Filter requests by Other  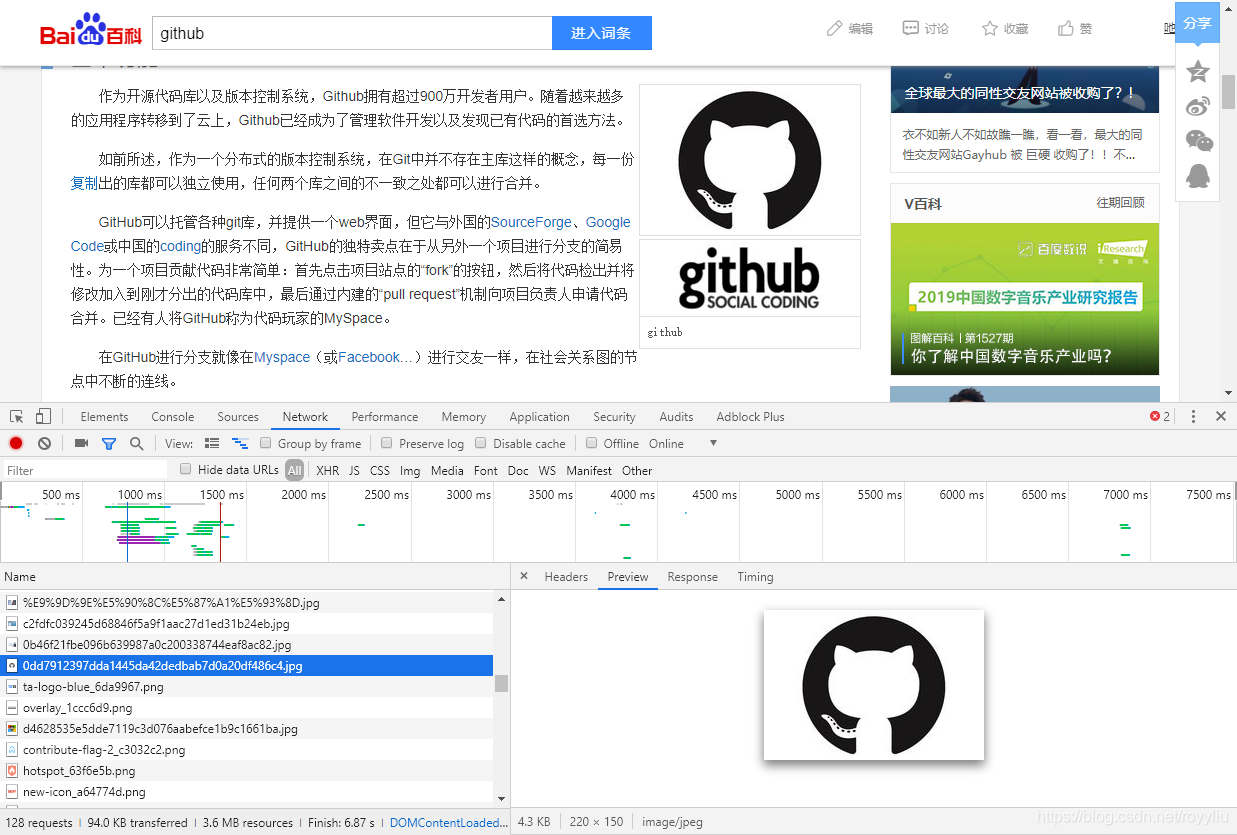click(637, 470)
